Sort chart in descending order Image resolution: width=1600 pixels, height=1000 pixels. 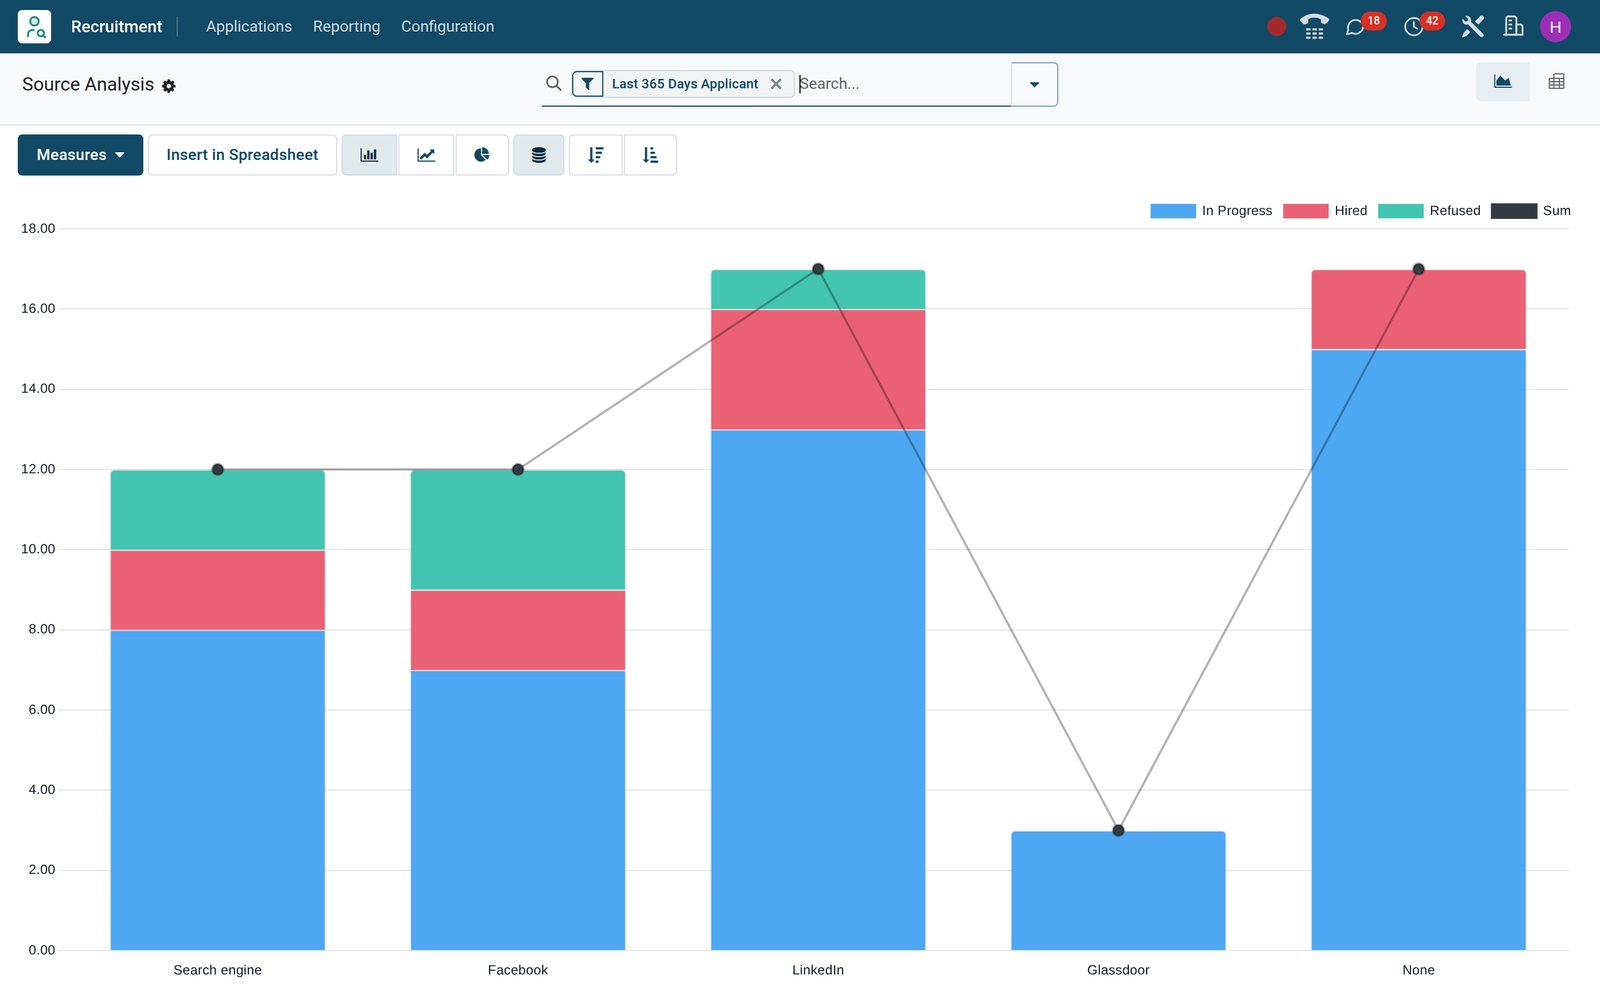click(x=596, y=155)
